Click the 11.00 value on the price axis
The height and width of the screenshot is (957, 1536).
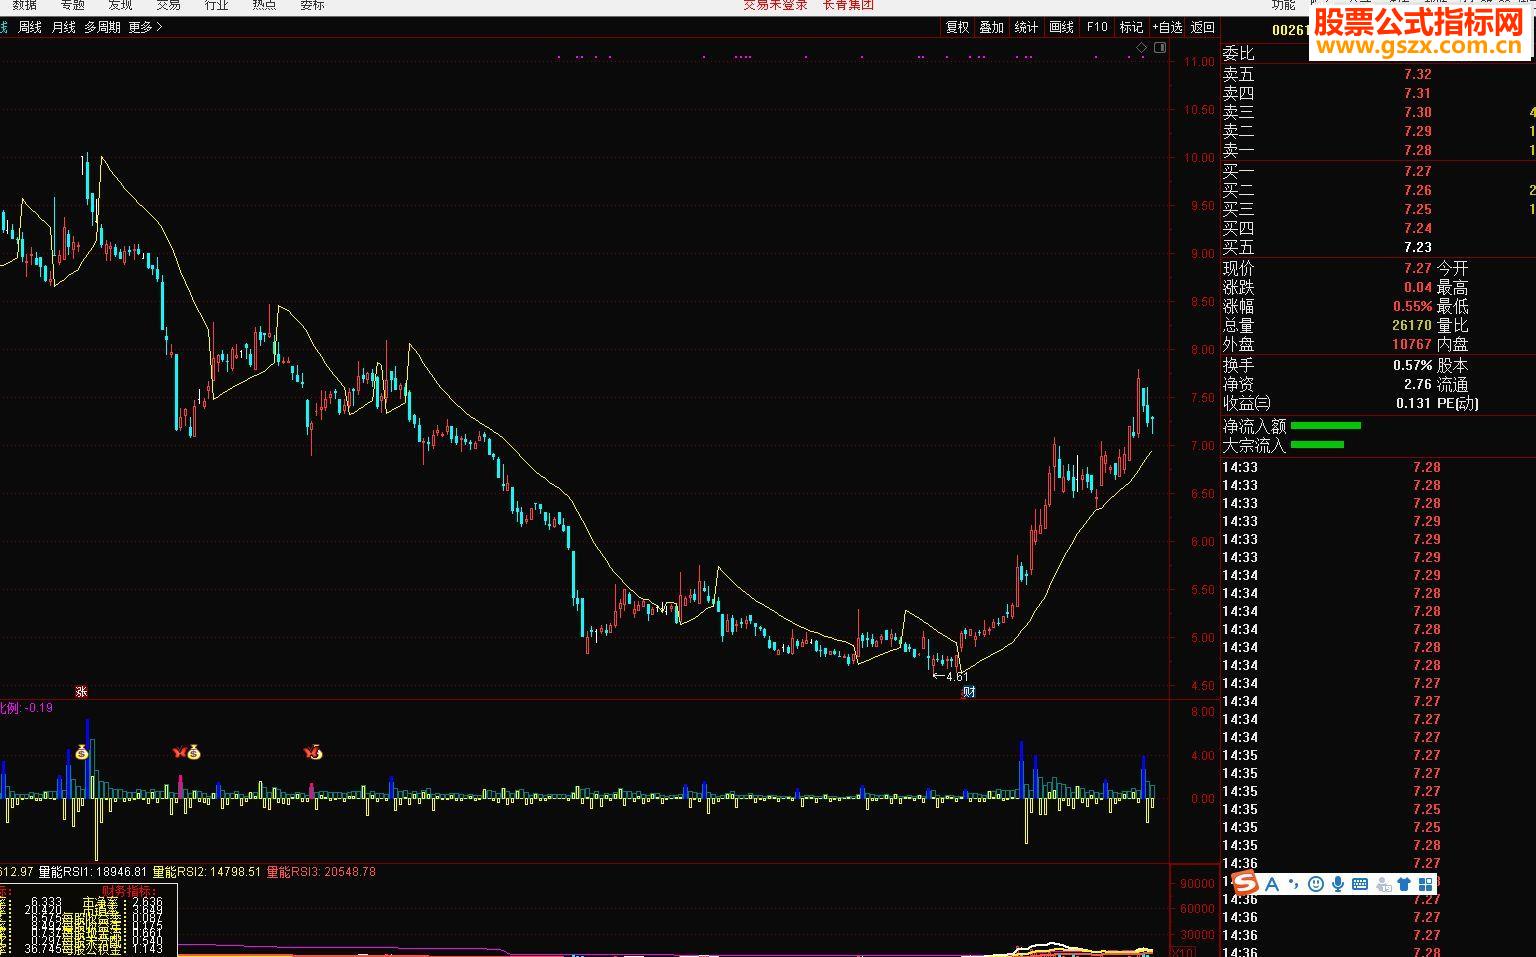point(1199,62)
